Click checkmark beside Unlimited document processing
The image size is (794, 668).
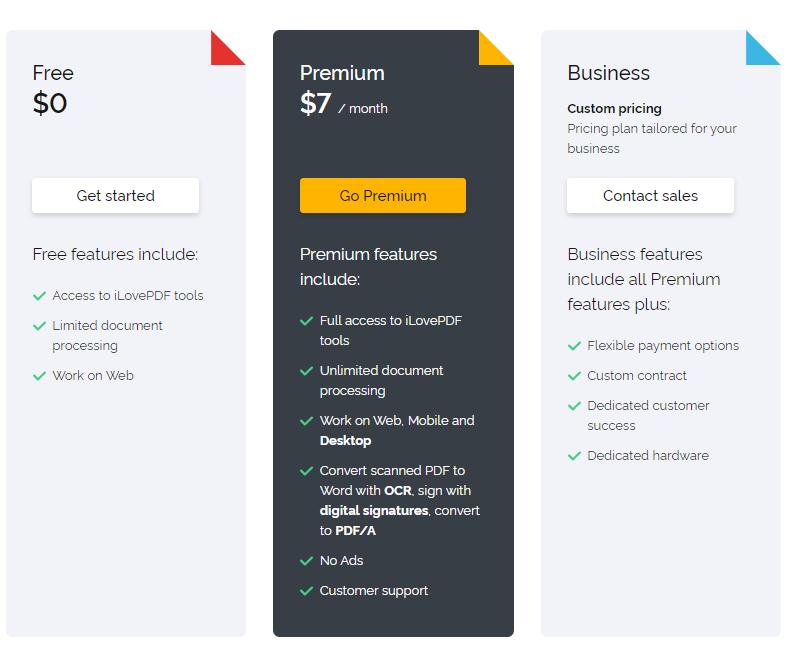point(307,371)
